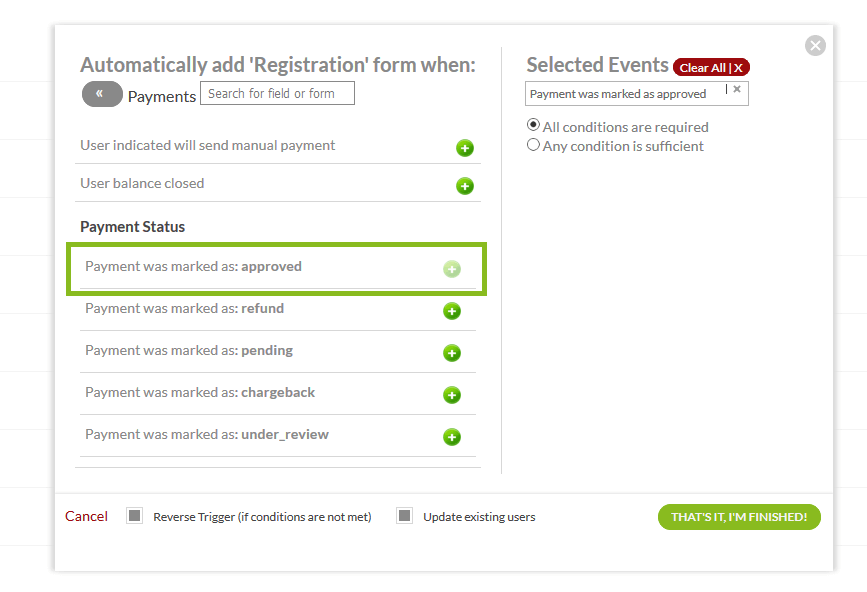Enable the Reverse Trigger checkbox
The image size is (867, 592).
[x=134, y=516]
